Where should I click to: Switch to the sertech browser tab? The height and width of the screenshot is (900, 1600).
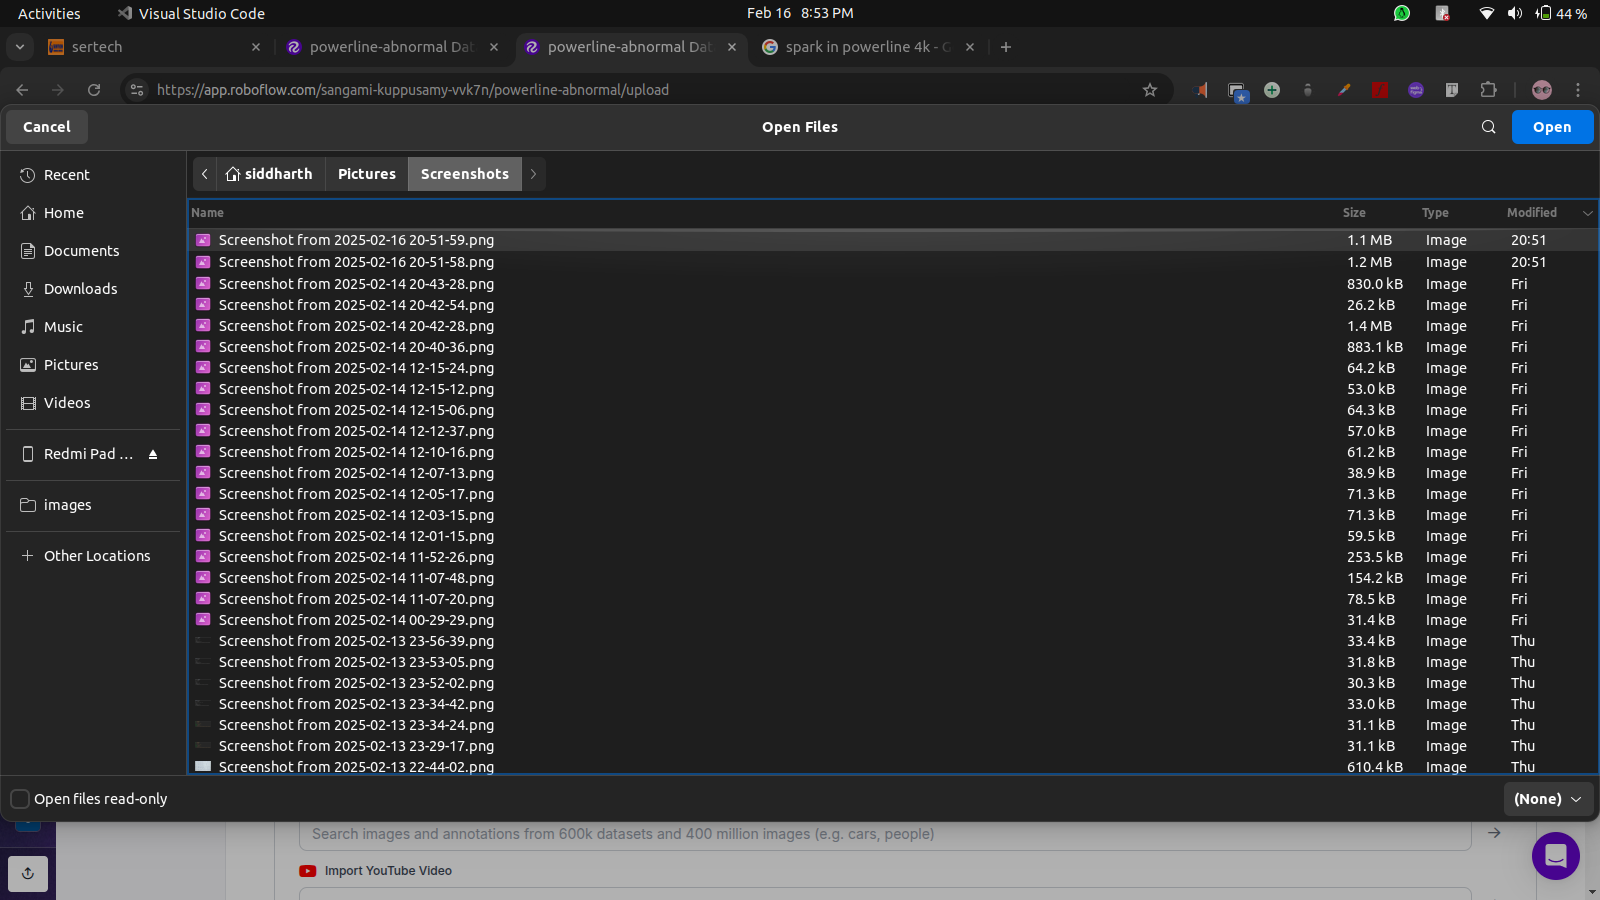[x=150, y=47]
